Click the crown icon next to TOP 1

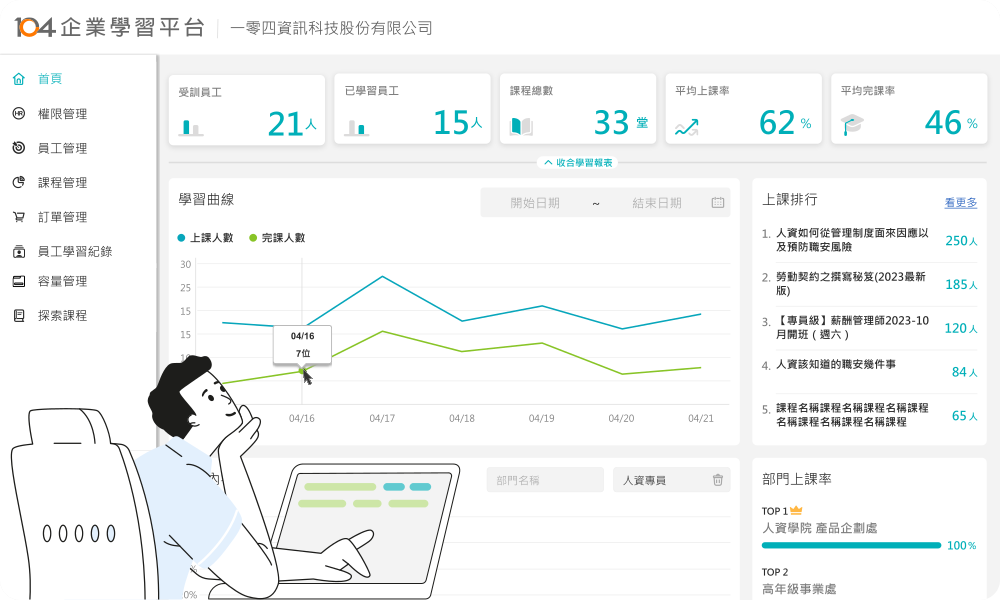(x=796, y=511)
